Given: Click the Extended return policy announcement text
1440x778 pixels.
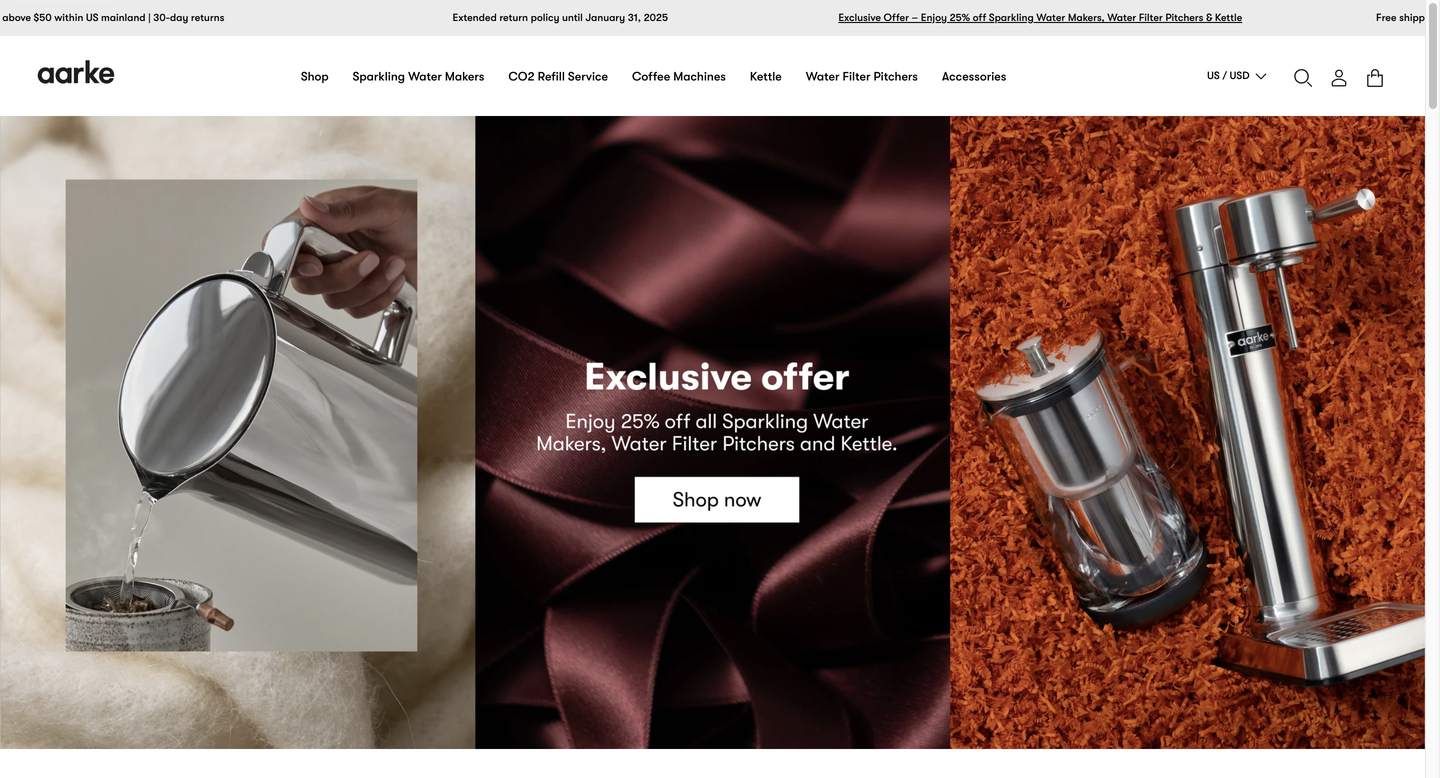Looking at the screenshot, I should [x=560, y=18].
